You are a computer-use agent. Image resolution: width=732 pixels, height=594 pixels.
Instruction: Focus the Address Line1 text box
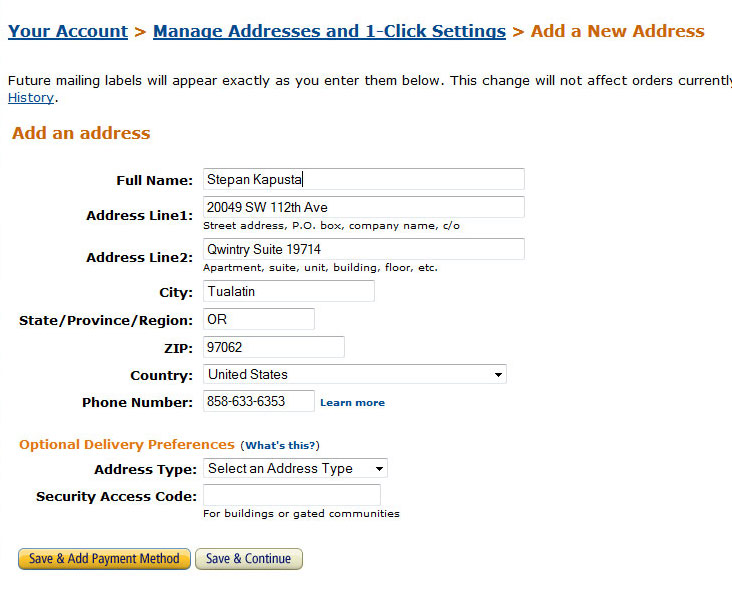tap(363, 207)
